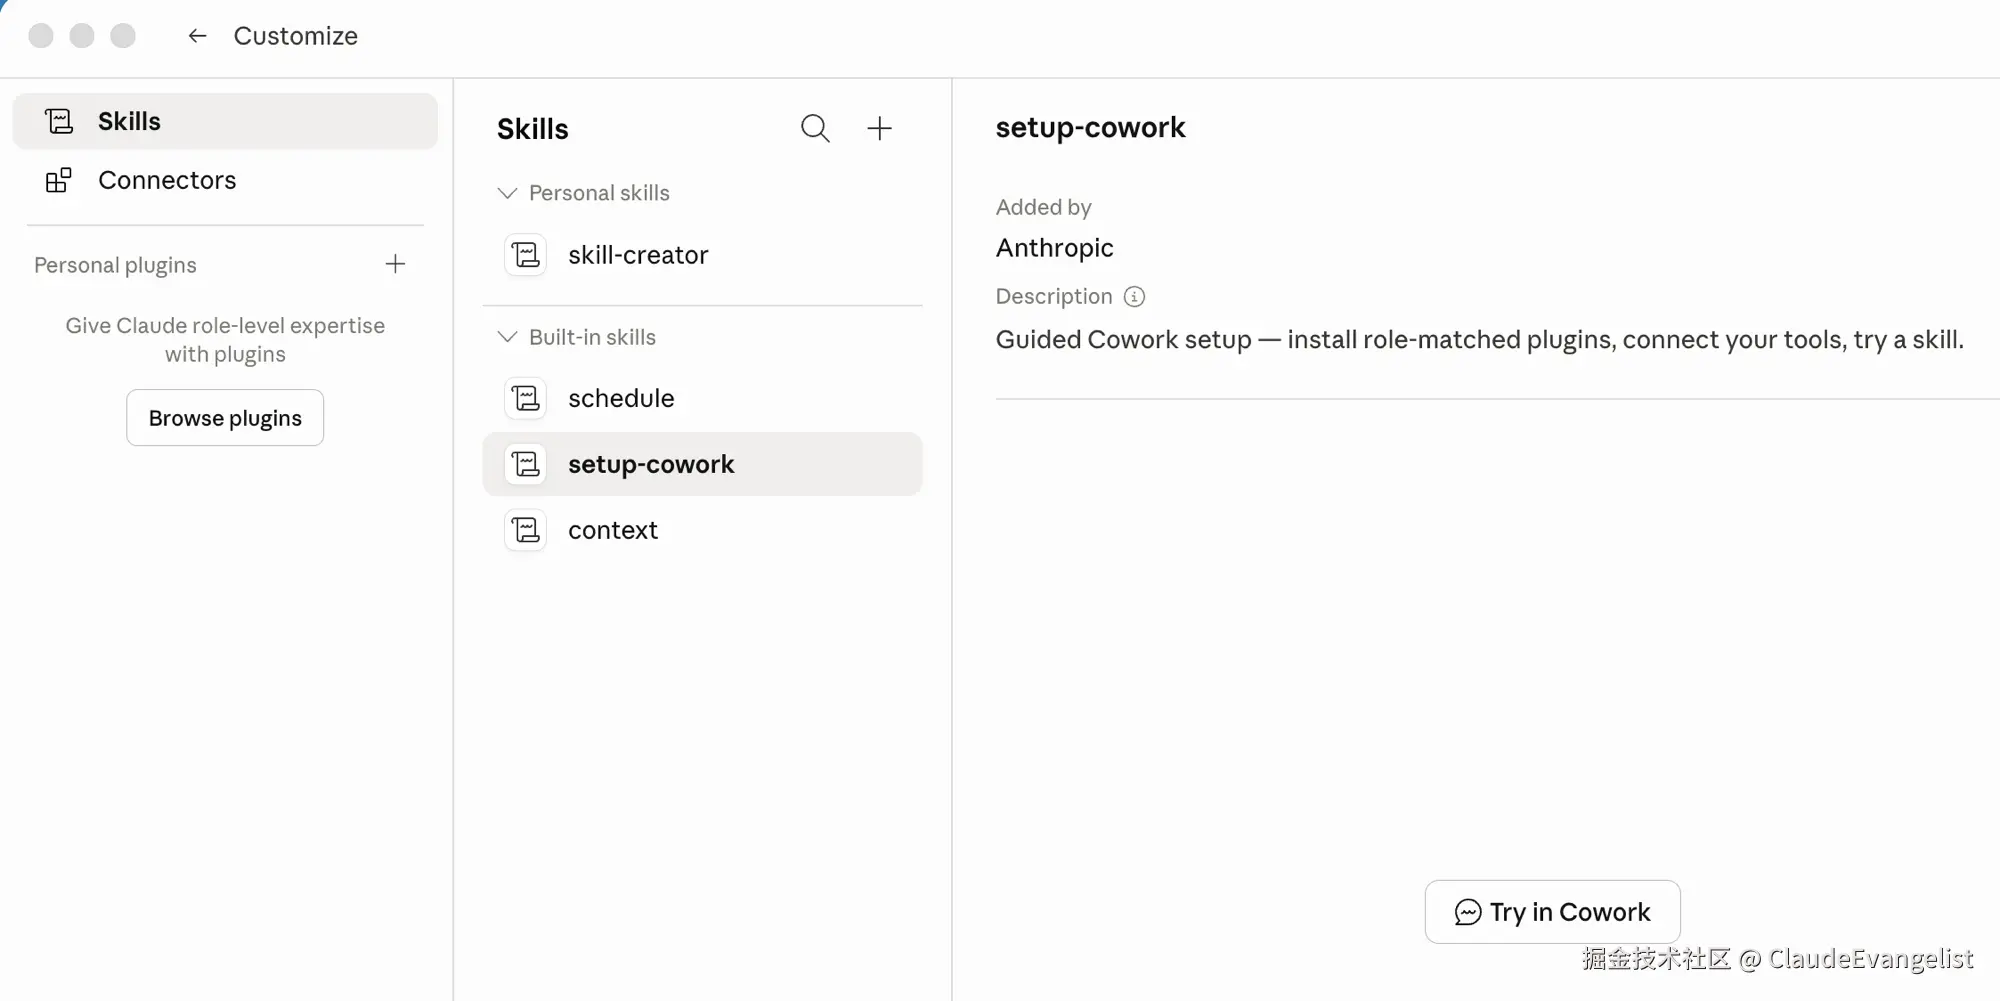Switch to Connectors in sidebar
This screenshot has height=1001, width=2000.
click(x=225, y=180)
